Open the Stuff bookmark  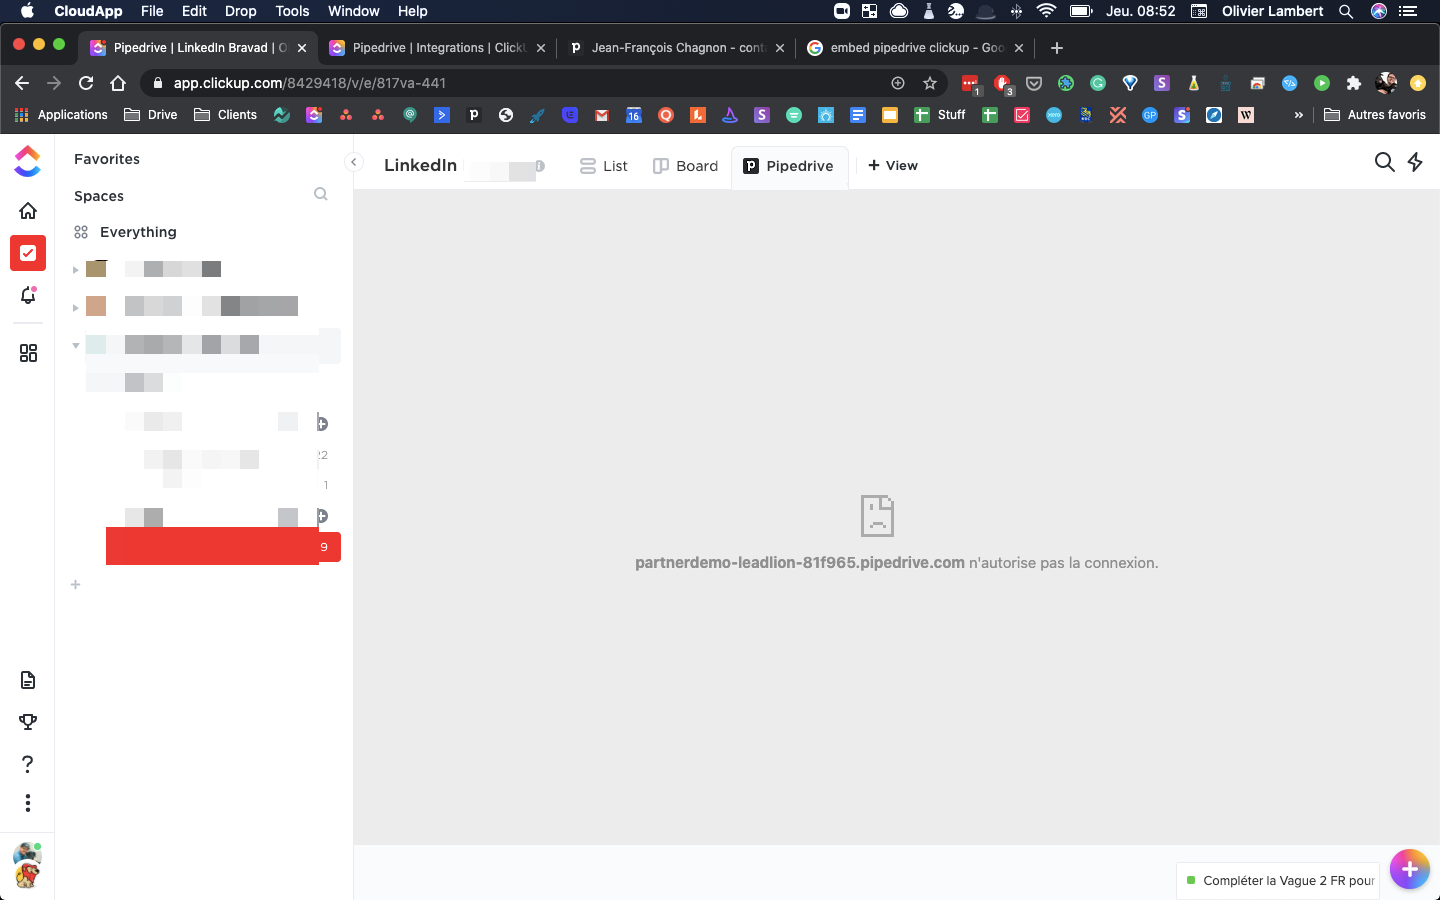(x=940, y=115)
